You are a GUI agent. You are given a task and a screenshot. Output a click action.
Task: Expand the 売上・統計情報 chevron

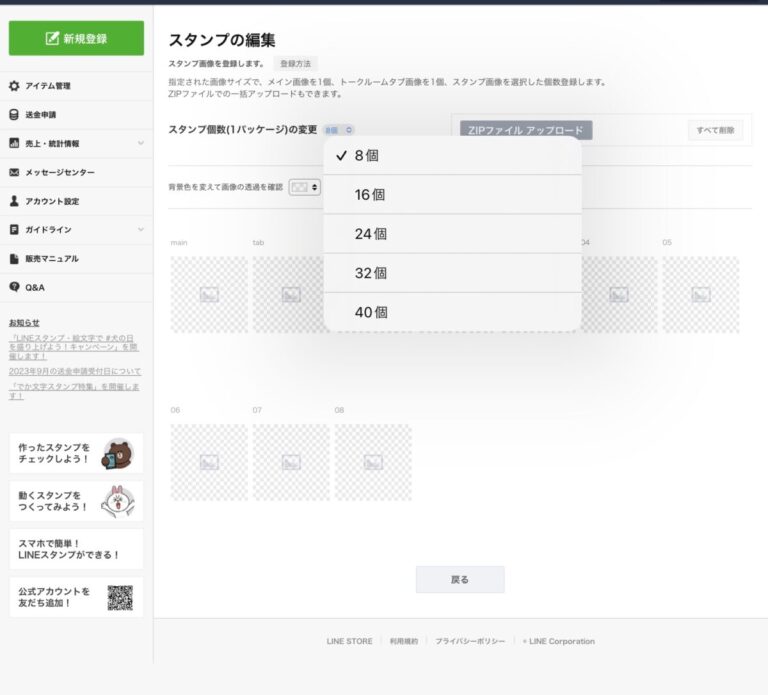pyautogui.click(x=140, y=143)
